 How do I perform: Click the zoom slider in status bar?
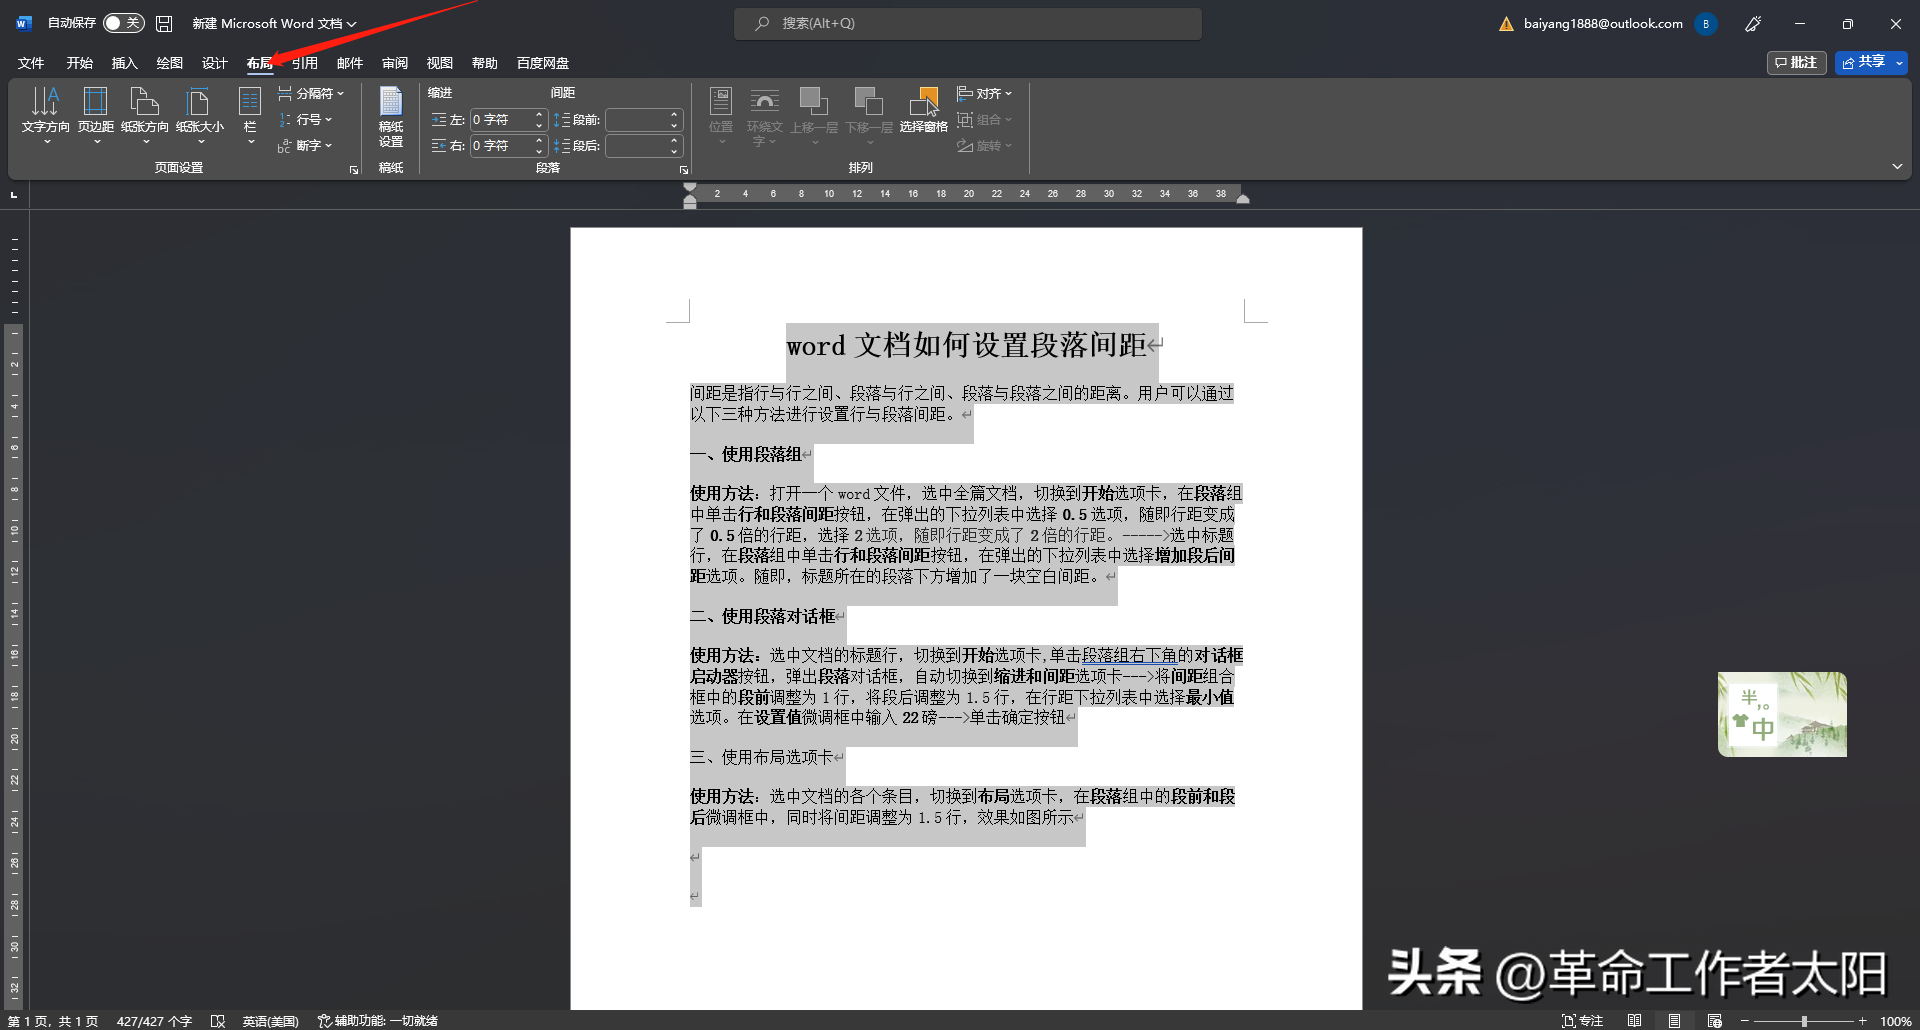[x=1804, y=1021]
